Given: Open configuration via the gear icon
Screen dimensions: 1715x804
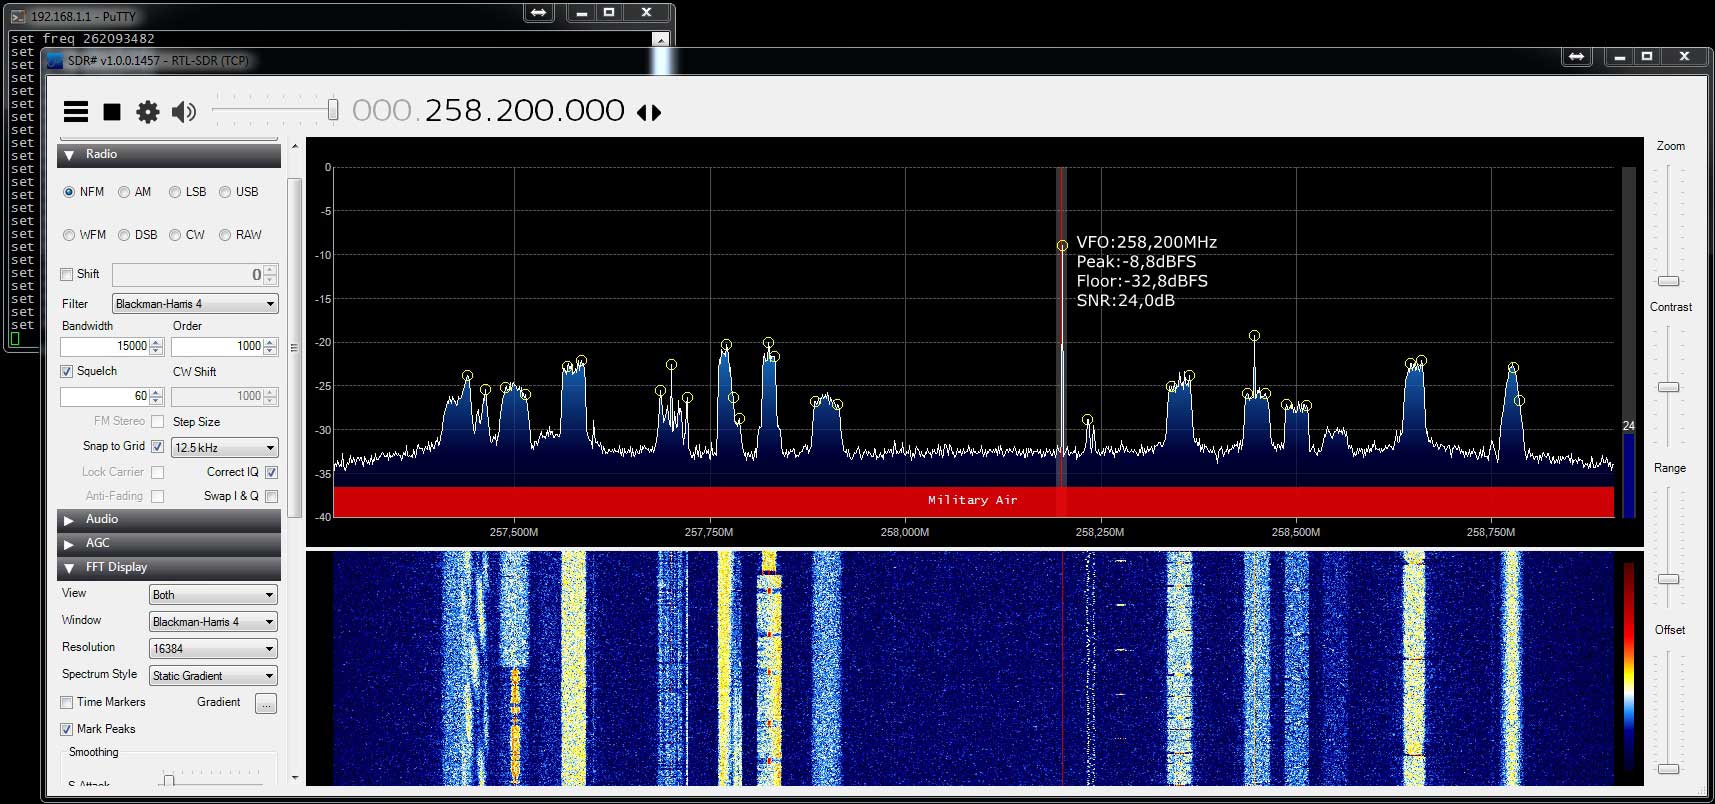Looking at the screenshot, I should (148, 112).
